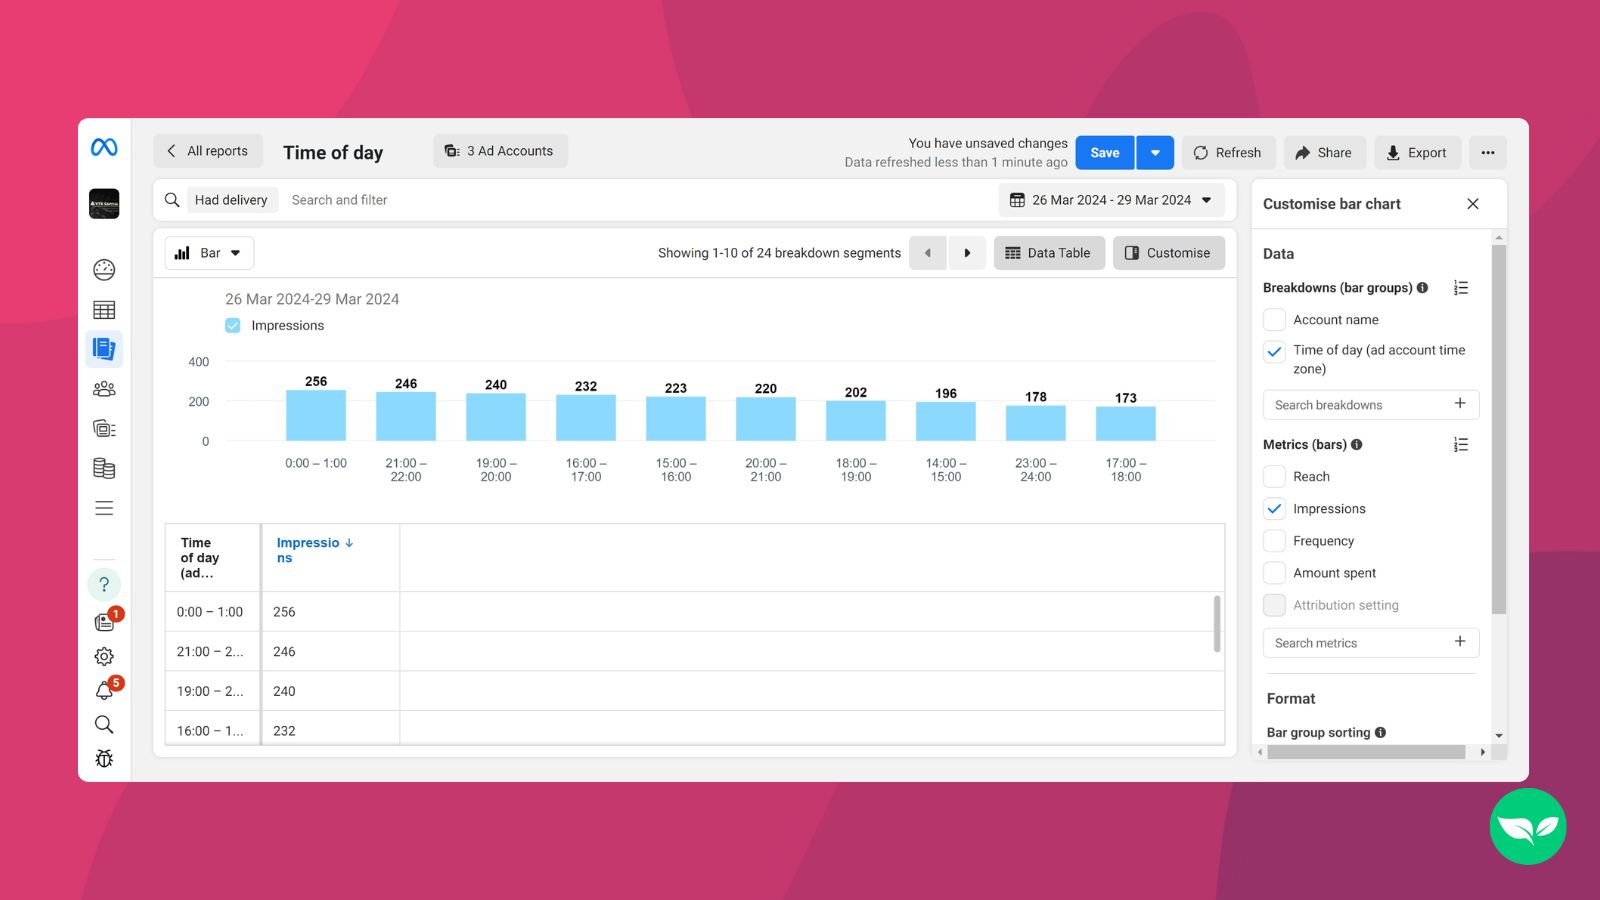1600x900 pixels.
Task: Open the search magnifier in the sidebar
Action: 104,724
